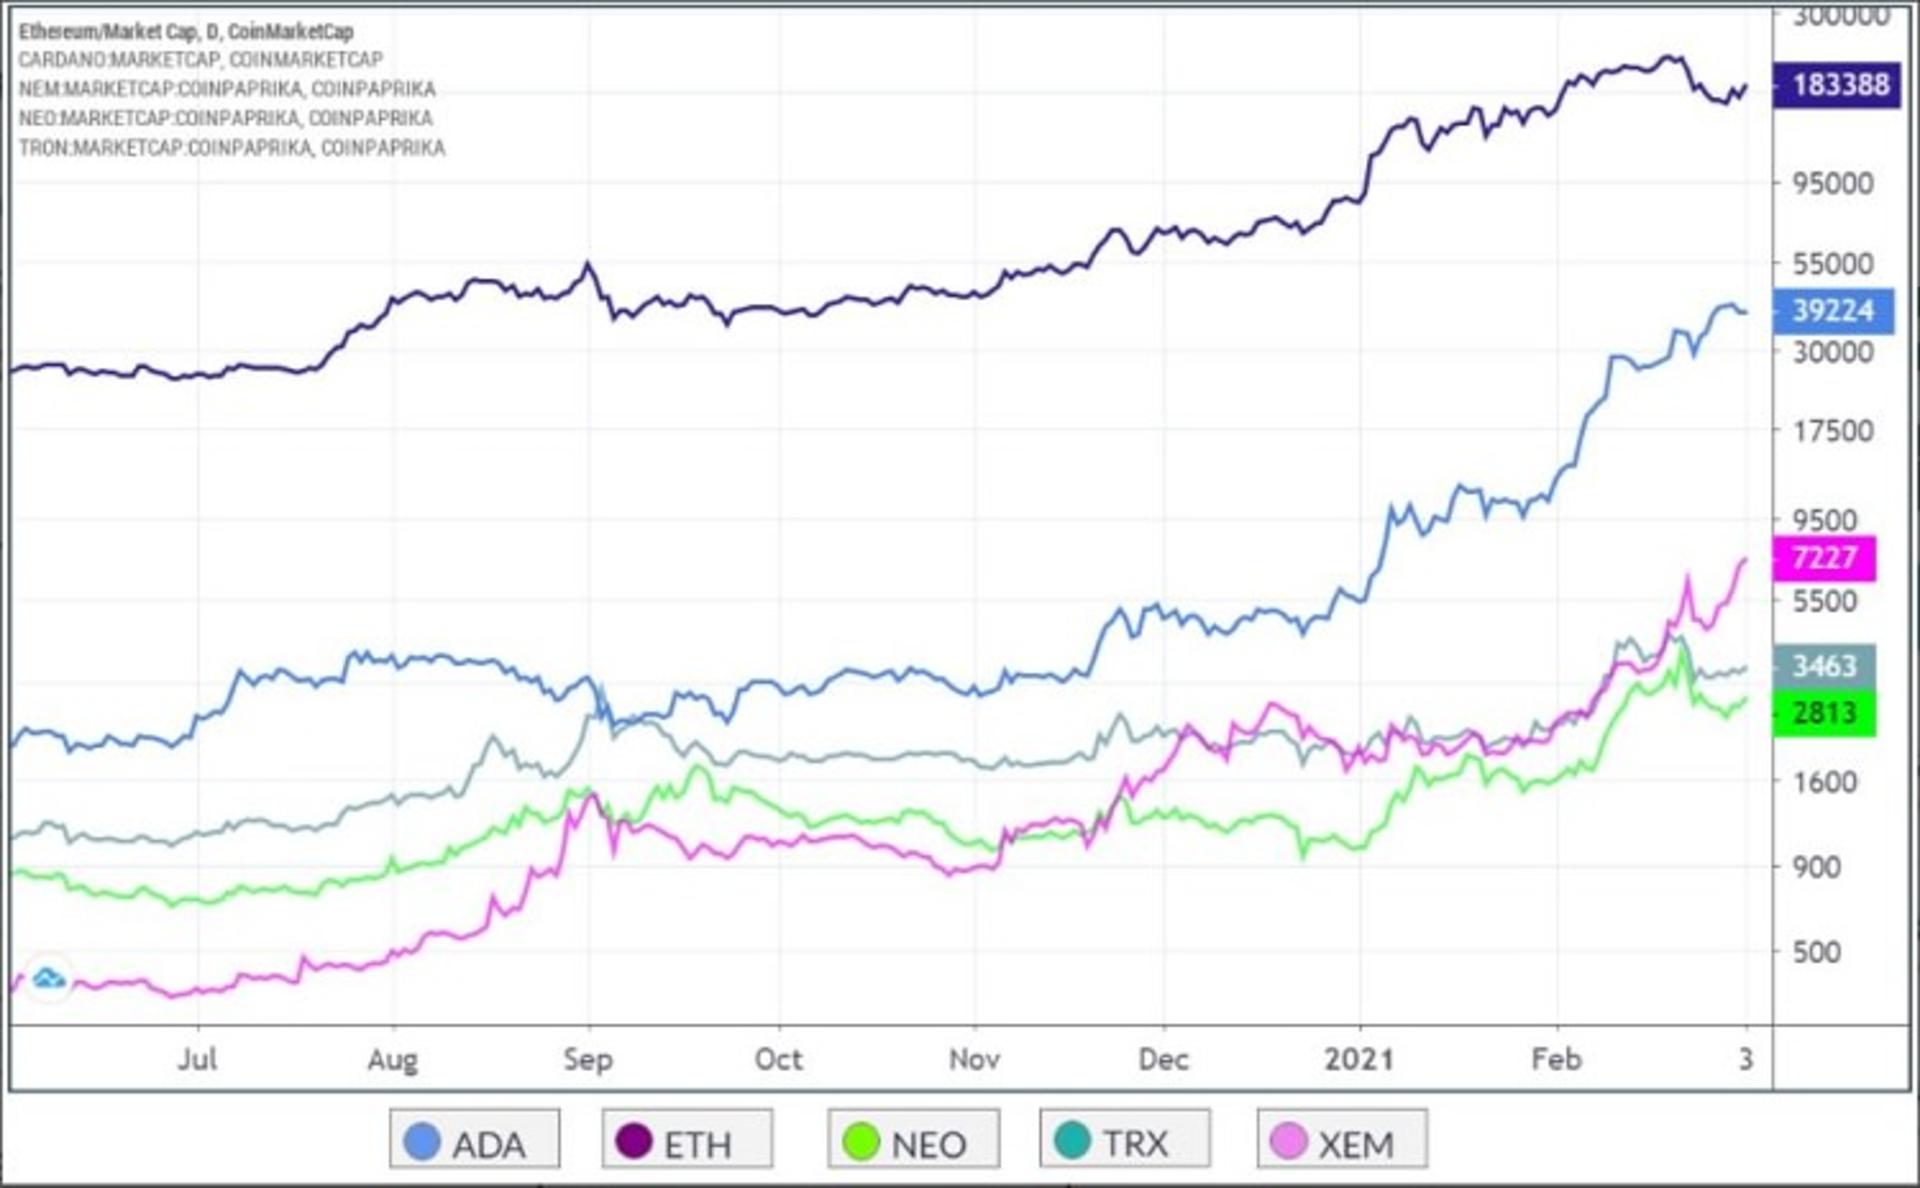This screenshot has width=1920, height=1188.
Task: Toggle the ADA series legend button
Action: [x=475, y=1139]
